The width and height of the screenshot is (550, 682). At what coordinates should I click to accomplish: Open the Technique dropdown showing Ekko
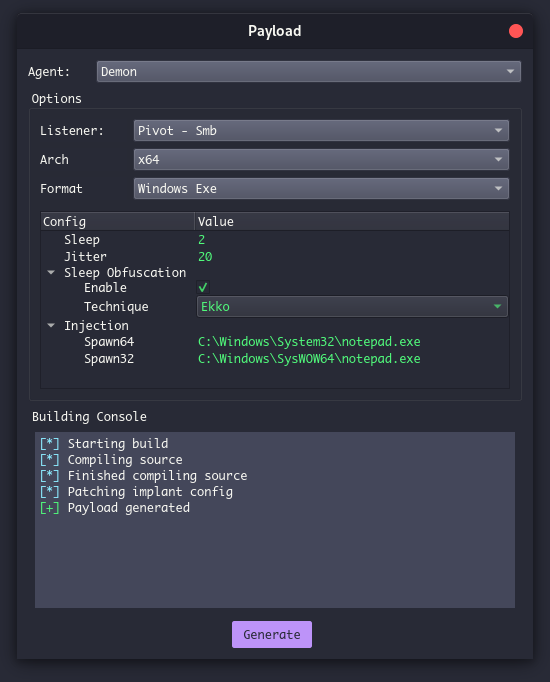[x=352, y=307]
